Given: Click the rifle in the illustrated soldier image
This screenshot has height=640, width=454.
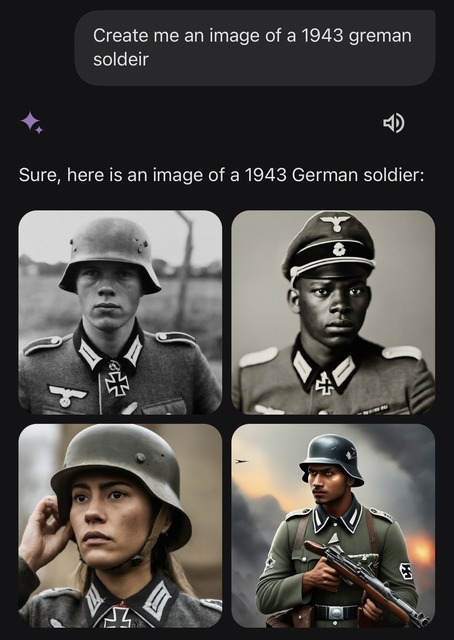Looking at the screenshot, I should (x=365, y=580).
